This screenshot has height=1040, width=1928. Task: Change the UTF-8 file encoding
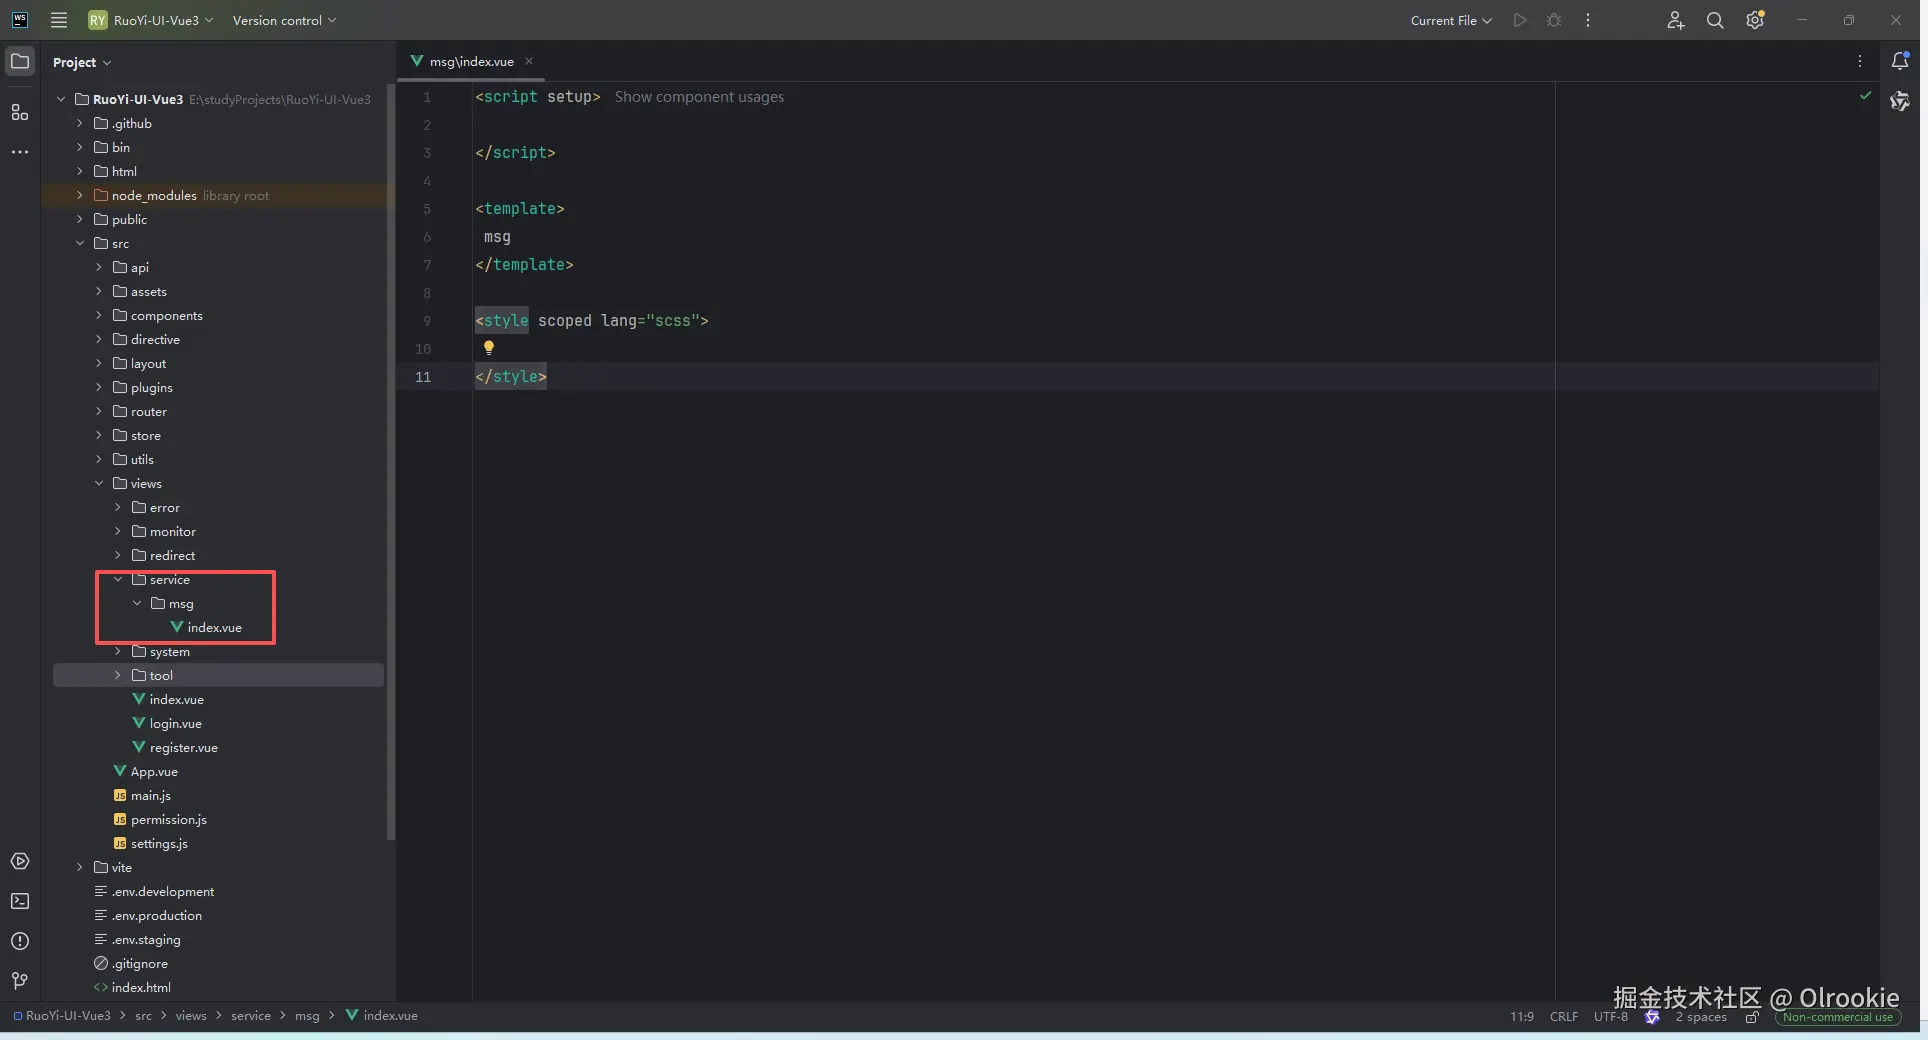point(1611,1017)
